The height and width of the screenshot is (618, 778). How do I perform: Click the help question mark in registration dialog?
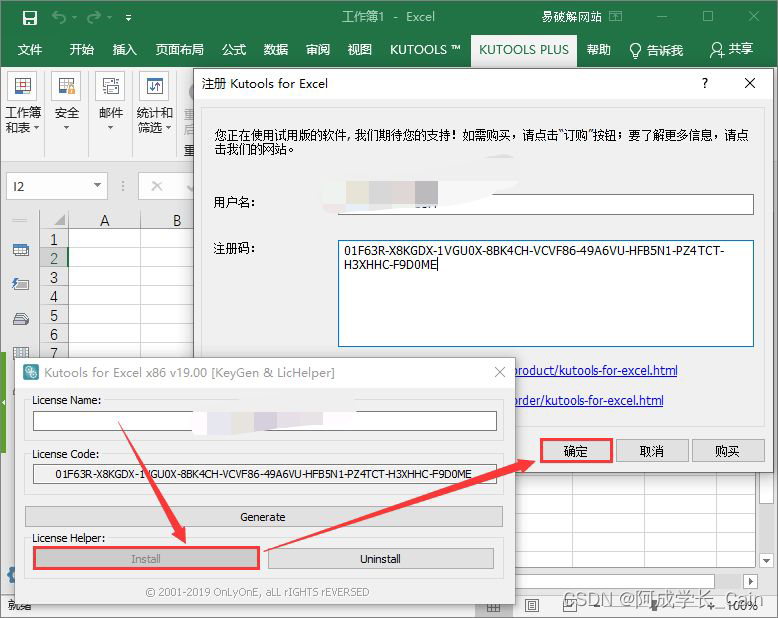click(x=705, y=83)
